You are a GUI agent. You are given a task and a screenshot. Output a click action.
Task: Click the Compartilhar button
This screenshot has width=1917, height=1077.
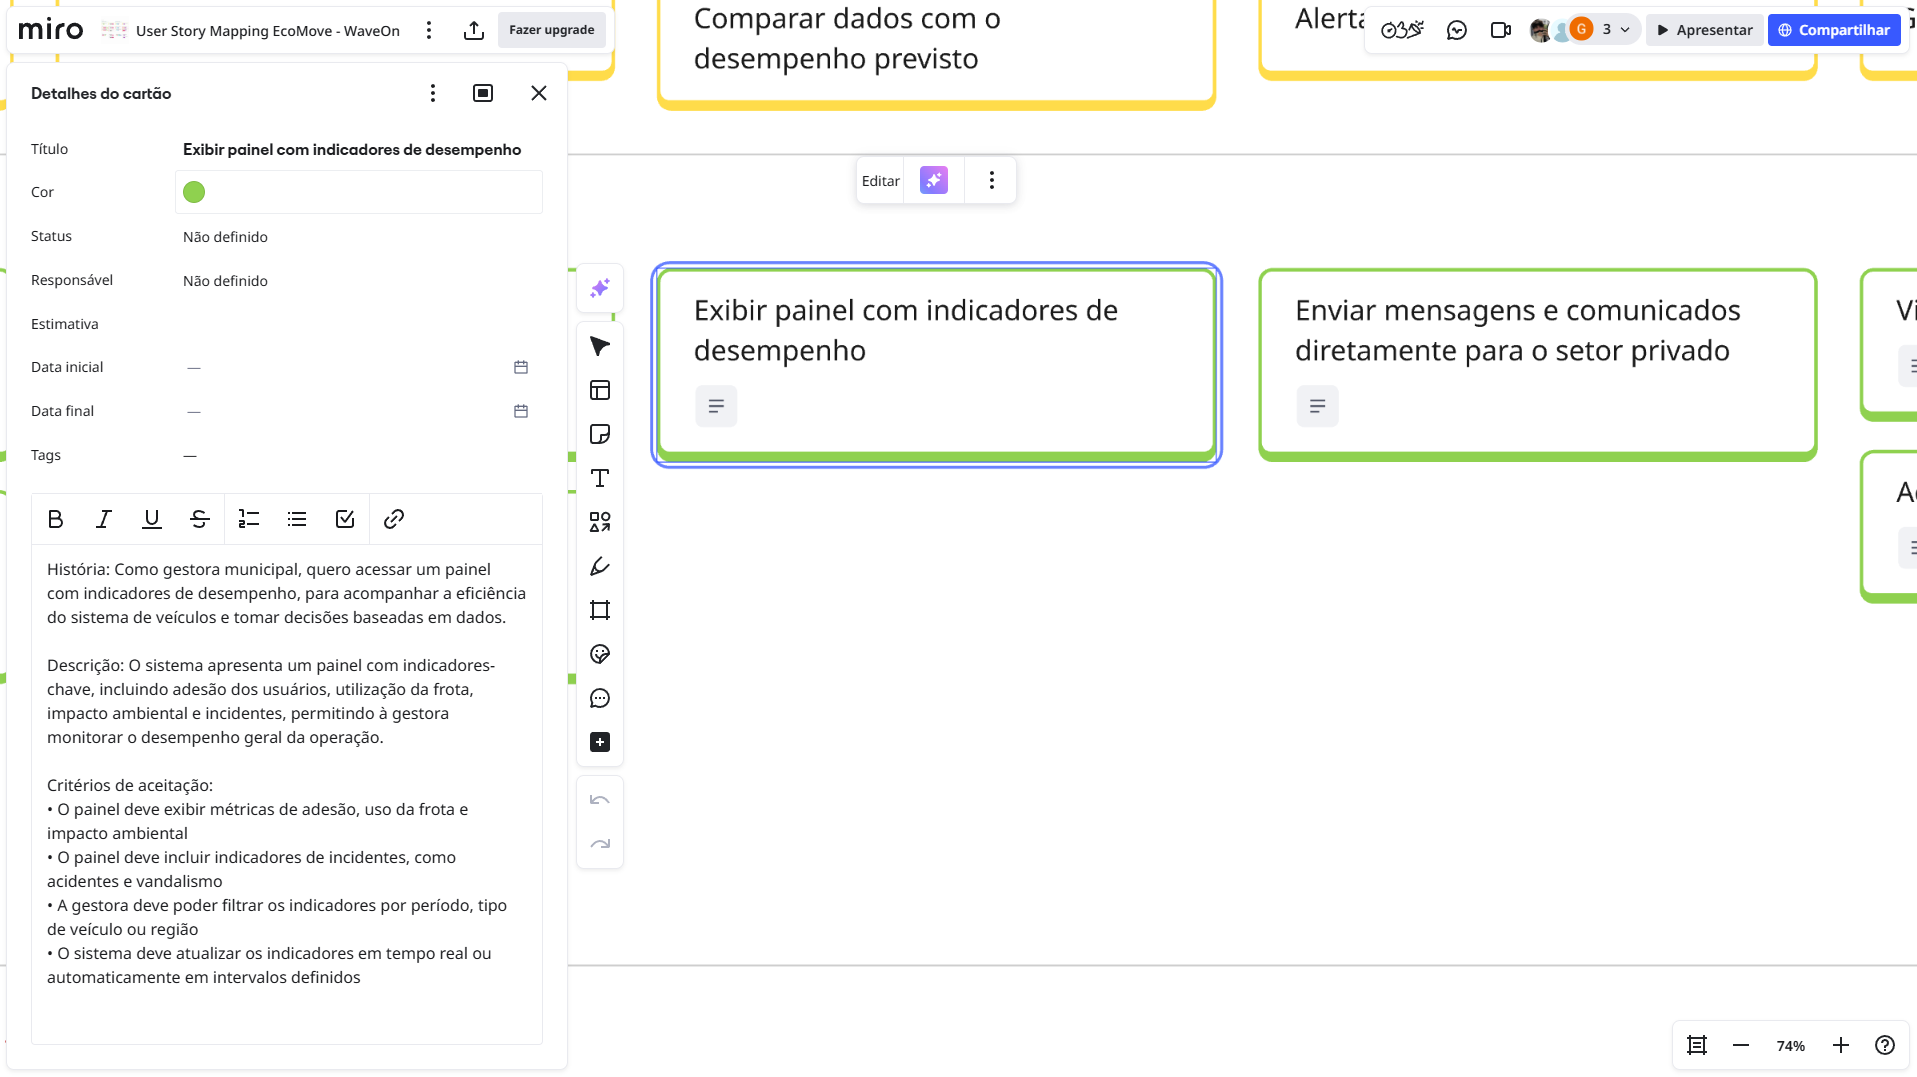(1833, 30)
